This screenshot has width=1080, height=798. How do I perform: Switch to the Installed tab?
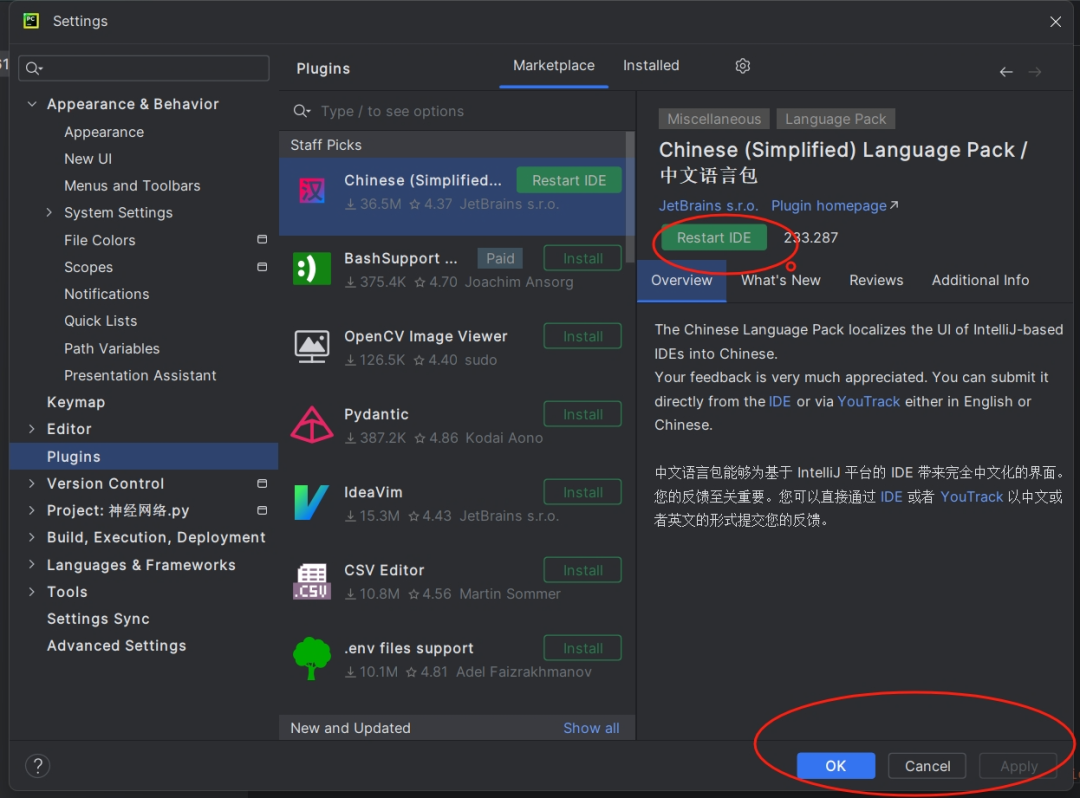(x=651, y=65)
